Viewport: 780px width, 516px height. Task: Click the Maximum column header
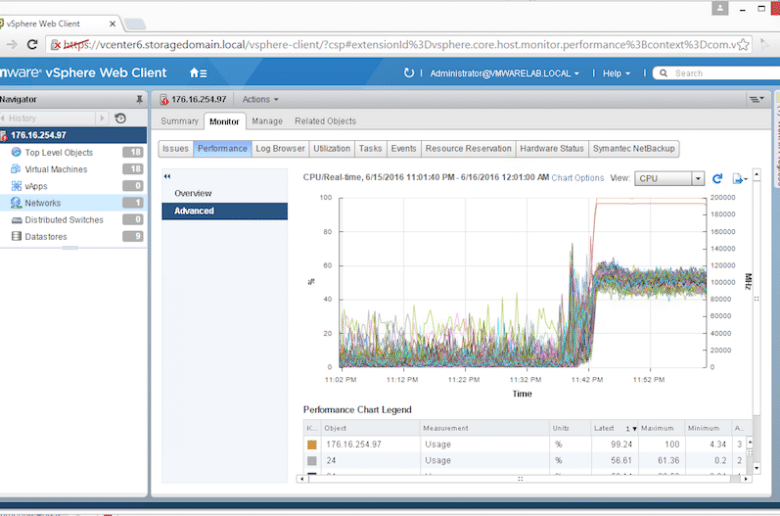(x=661, y=428)
